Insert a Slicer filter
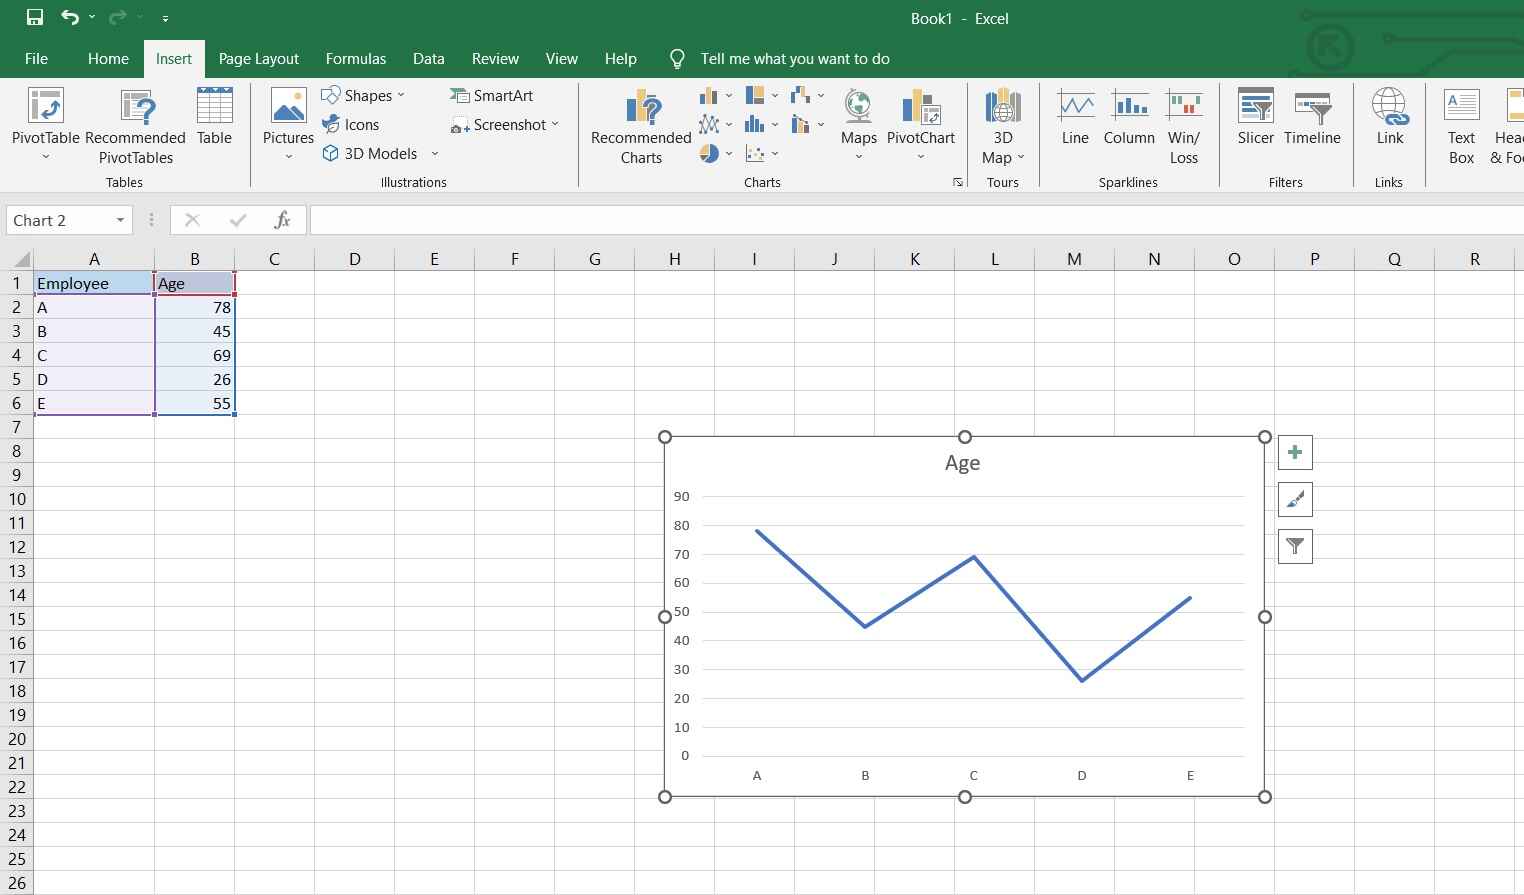The image size is (1524, 895). pos(1255,117)
